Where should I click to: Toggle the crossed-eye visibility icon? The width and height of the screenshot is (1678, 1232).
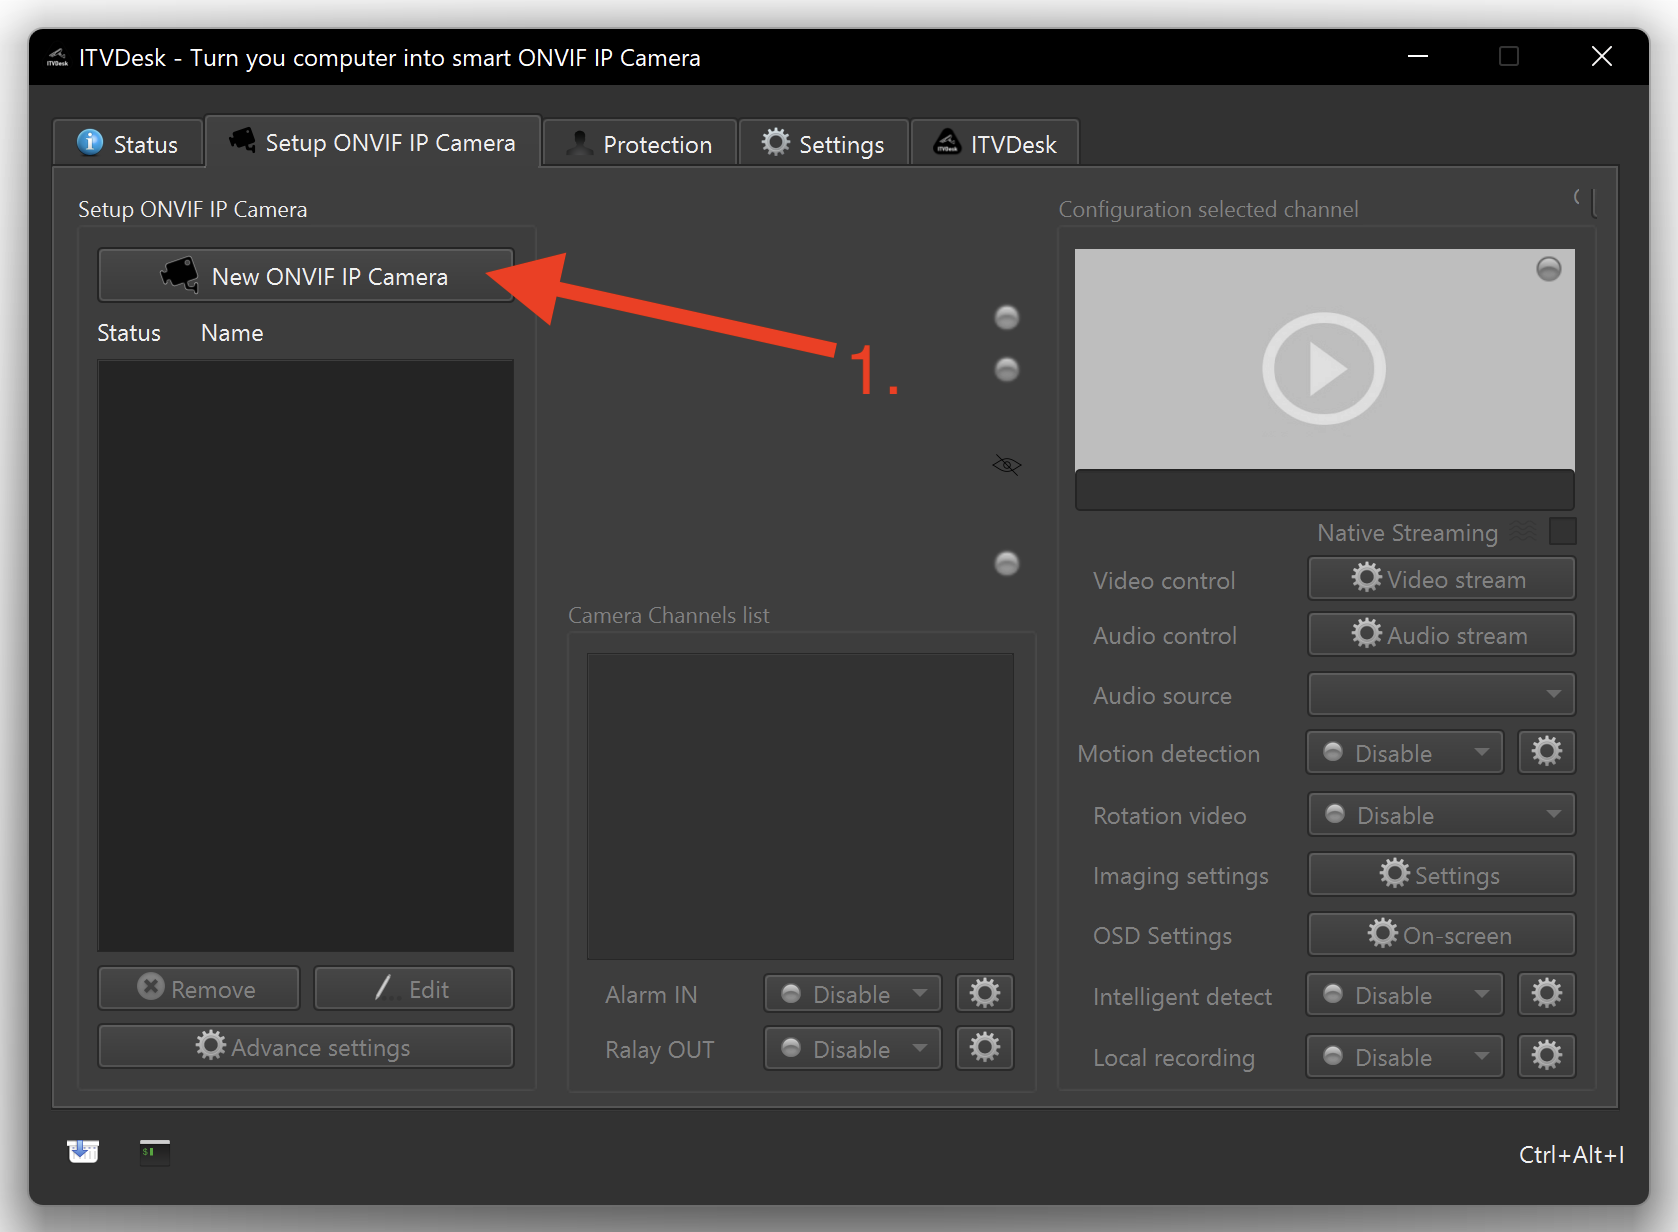click(x=1006, y=464)
